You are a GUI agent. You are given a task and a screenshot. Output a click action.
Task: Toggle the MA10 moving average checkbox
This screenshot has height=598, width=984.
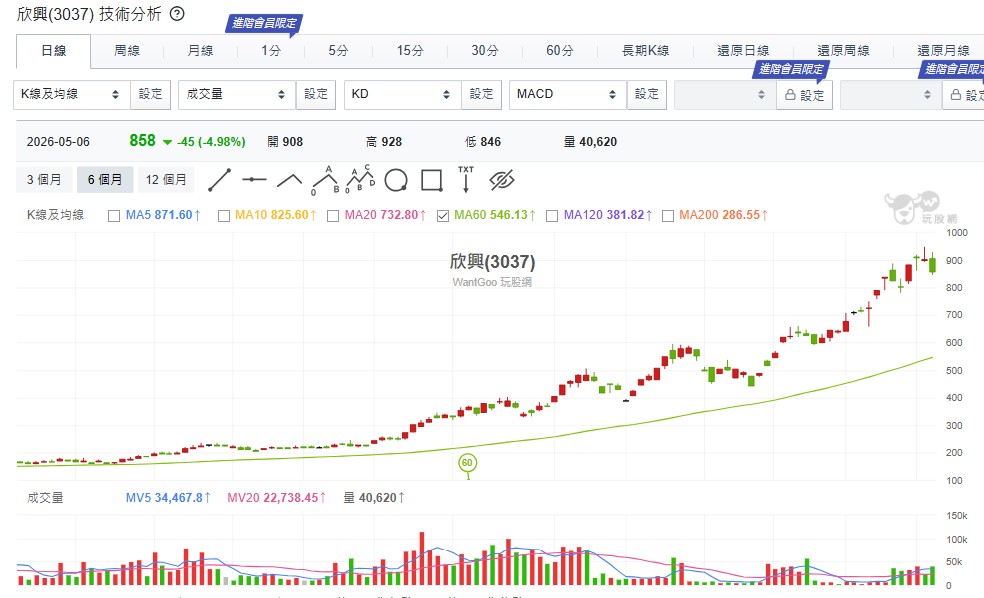tap(223, 216)
